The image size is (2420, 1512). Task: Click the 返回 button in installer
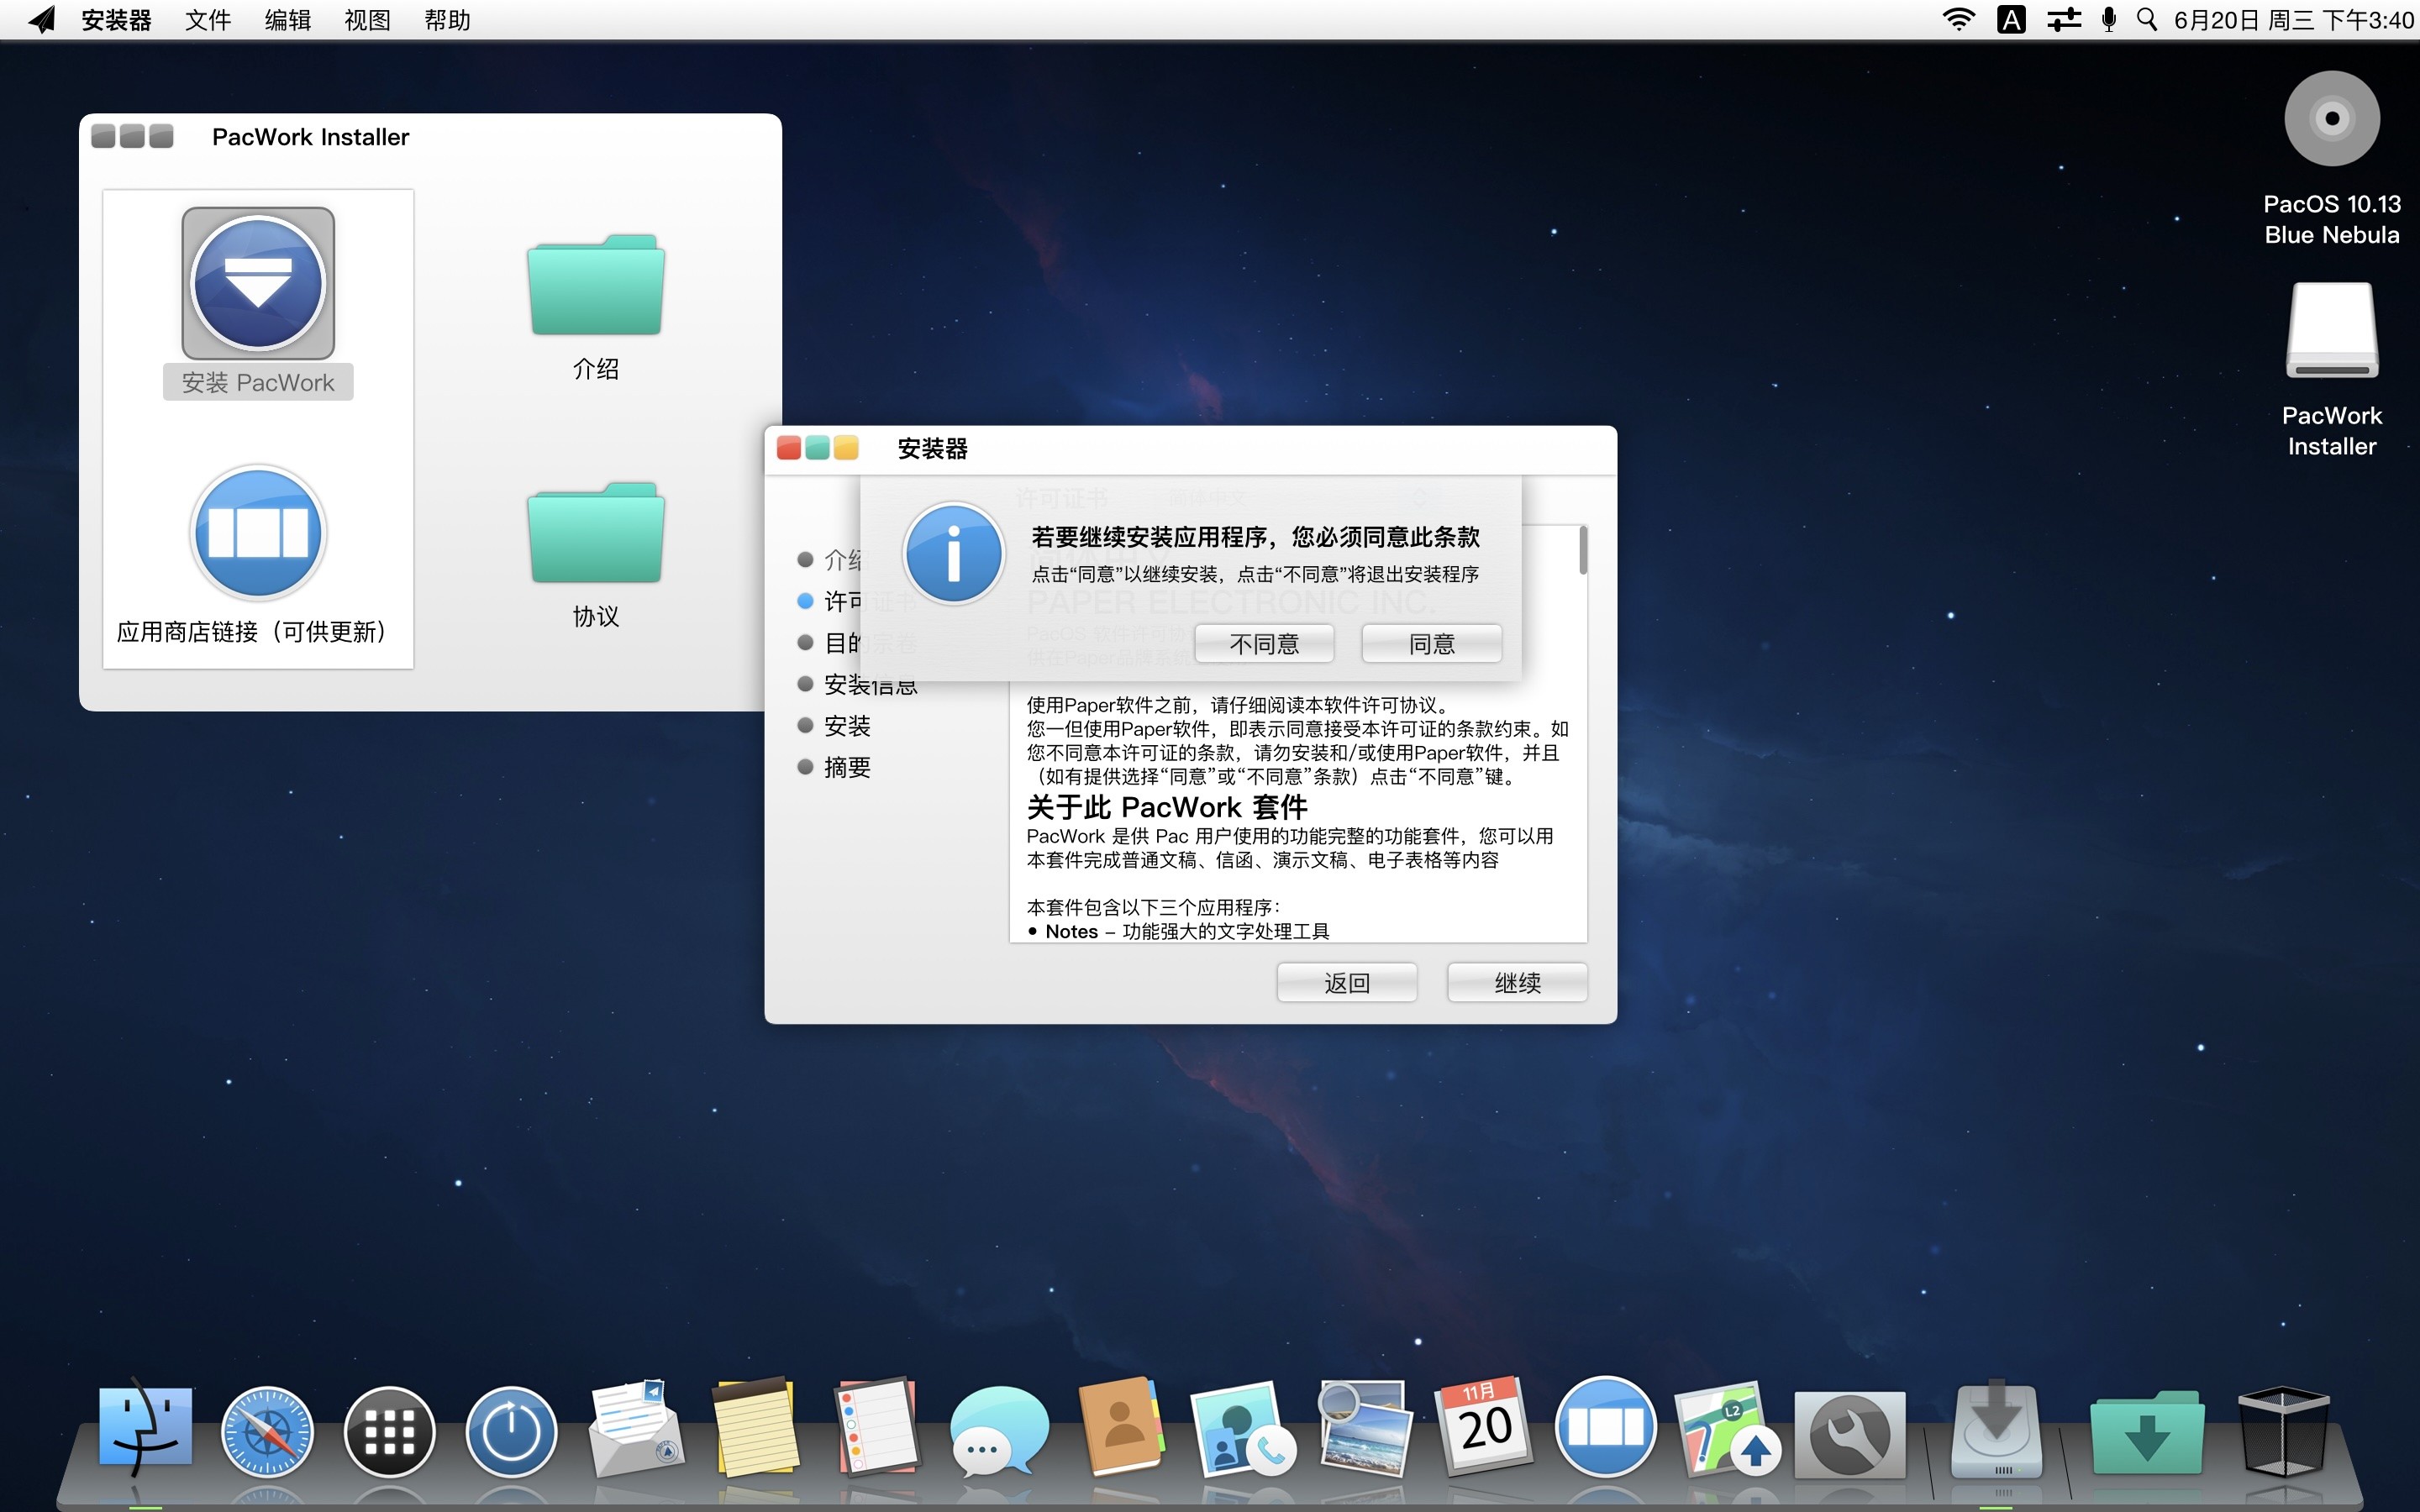tap(1347, 983)
